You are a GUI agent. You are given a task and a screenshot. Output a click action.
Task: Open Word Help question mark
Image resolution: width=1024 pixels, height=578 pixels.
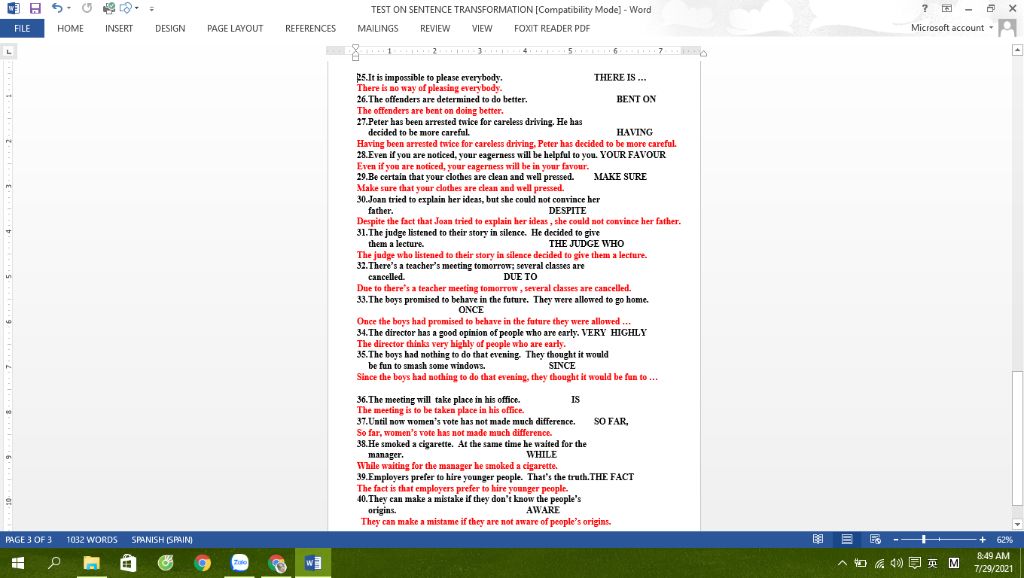click(925, 8)
